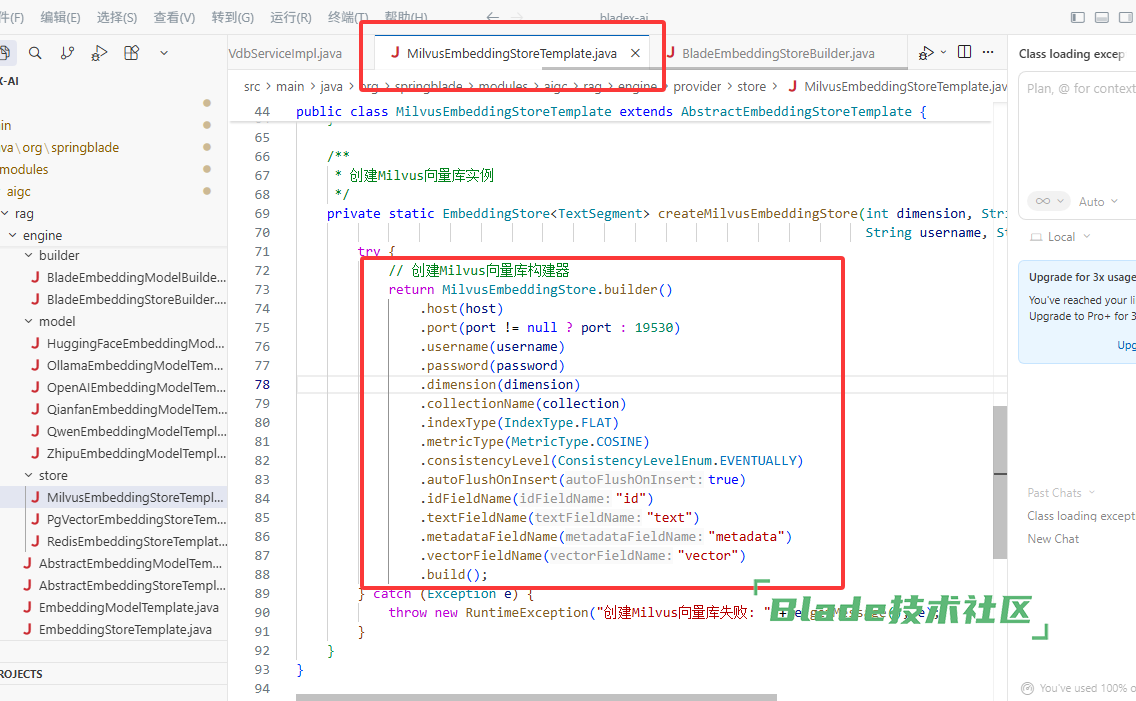
Task: Open the editor more actions ellipsis
Action: click(x=989, y=52)
